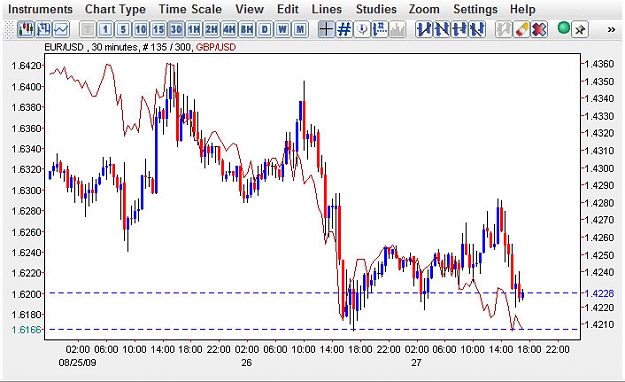
Task: Open the Studies menu
Action: click(x=376, y=9)
